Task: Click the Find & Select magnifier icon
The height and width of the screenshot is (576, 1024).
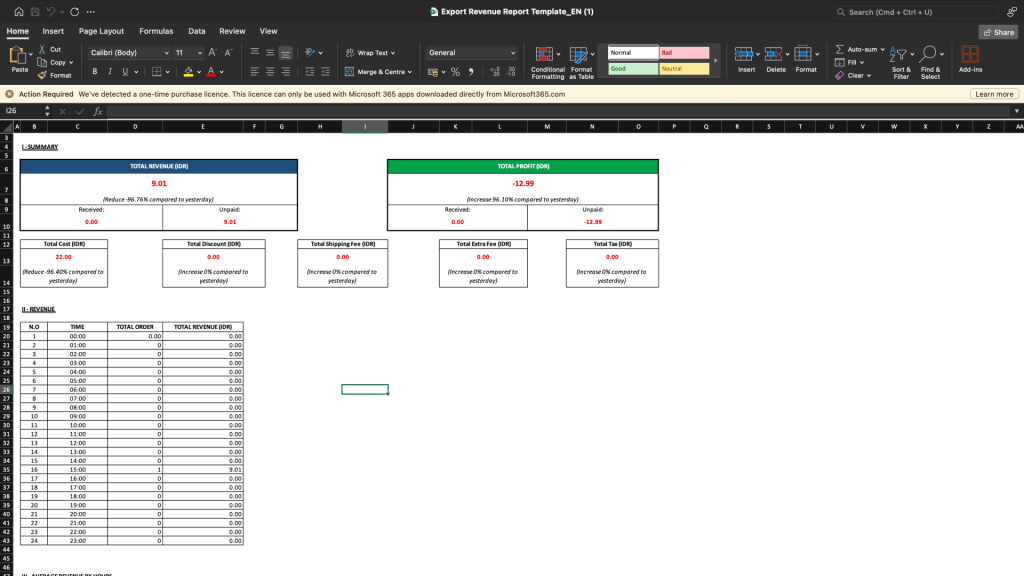Action: (929, 55)
